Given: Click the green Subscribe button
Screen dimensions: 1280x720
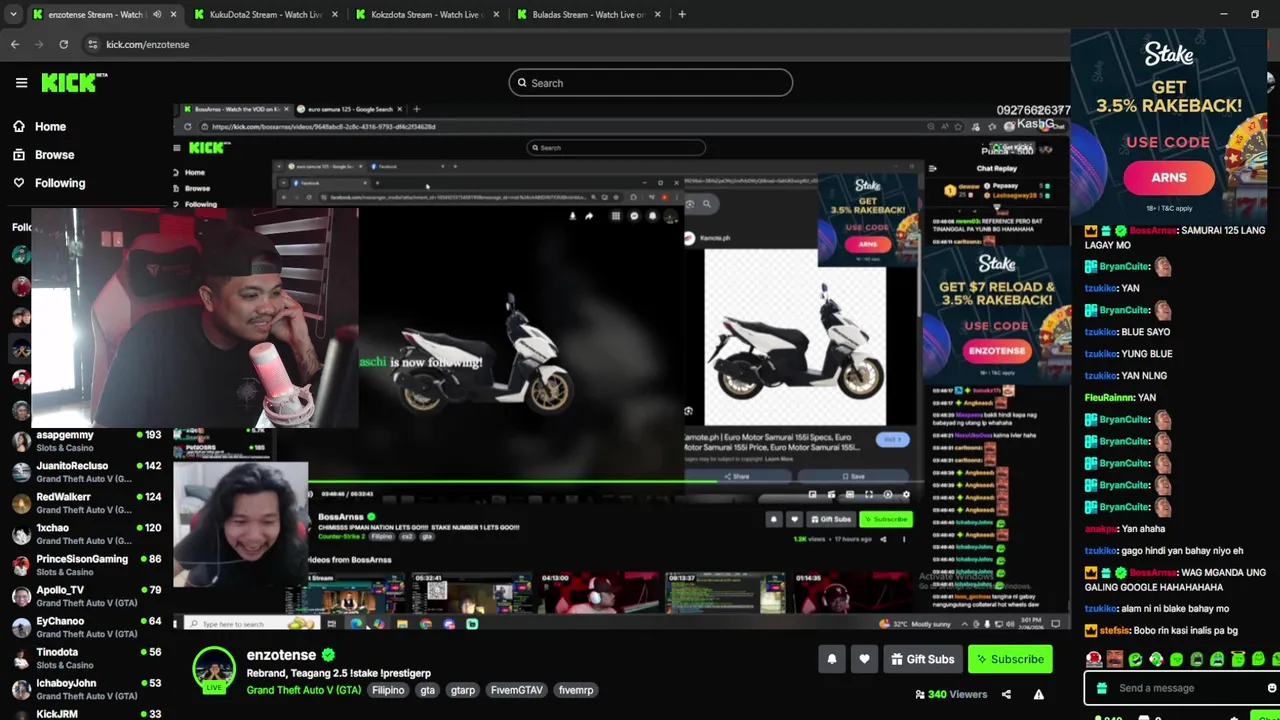Looking at the screenshot, I should pyautogui.click(x=1010, y=659).
